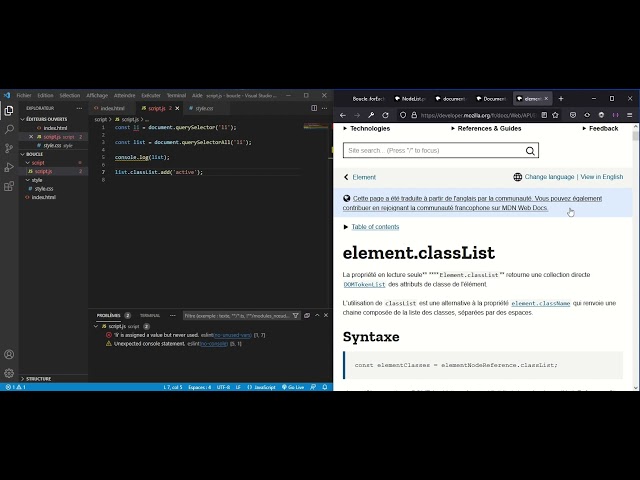Expand MDN Technologies menu

click(367, 129)
